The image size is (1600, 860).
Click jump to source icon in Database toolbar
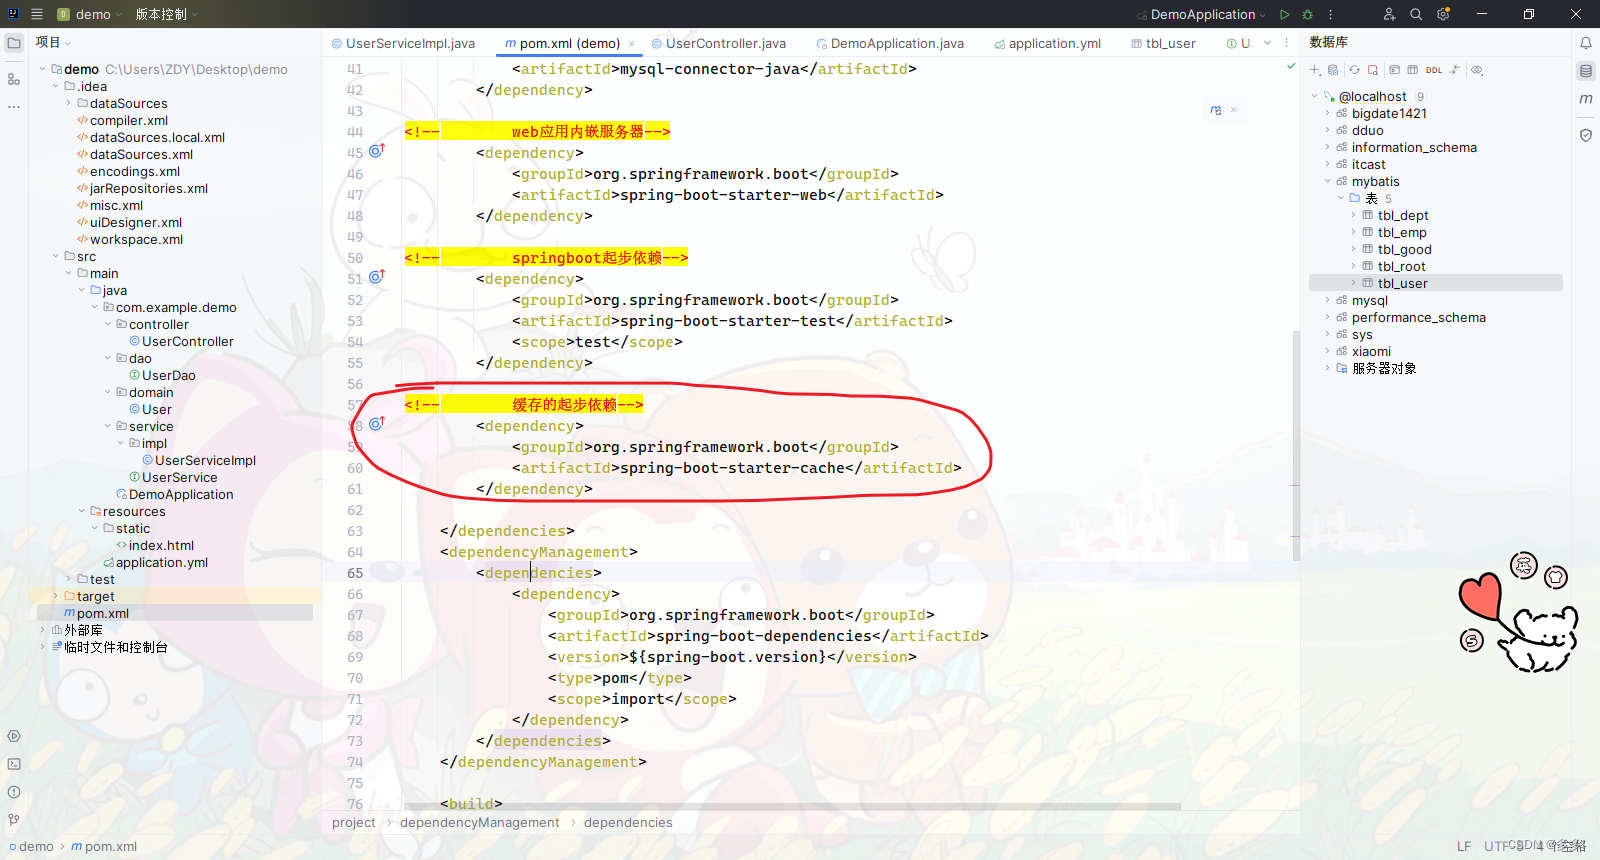click(1454, 70)
